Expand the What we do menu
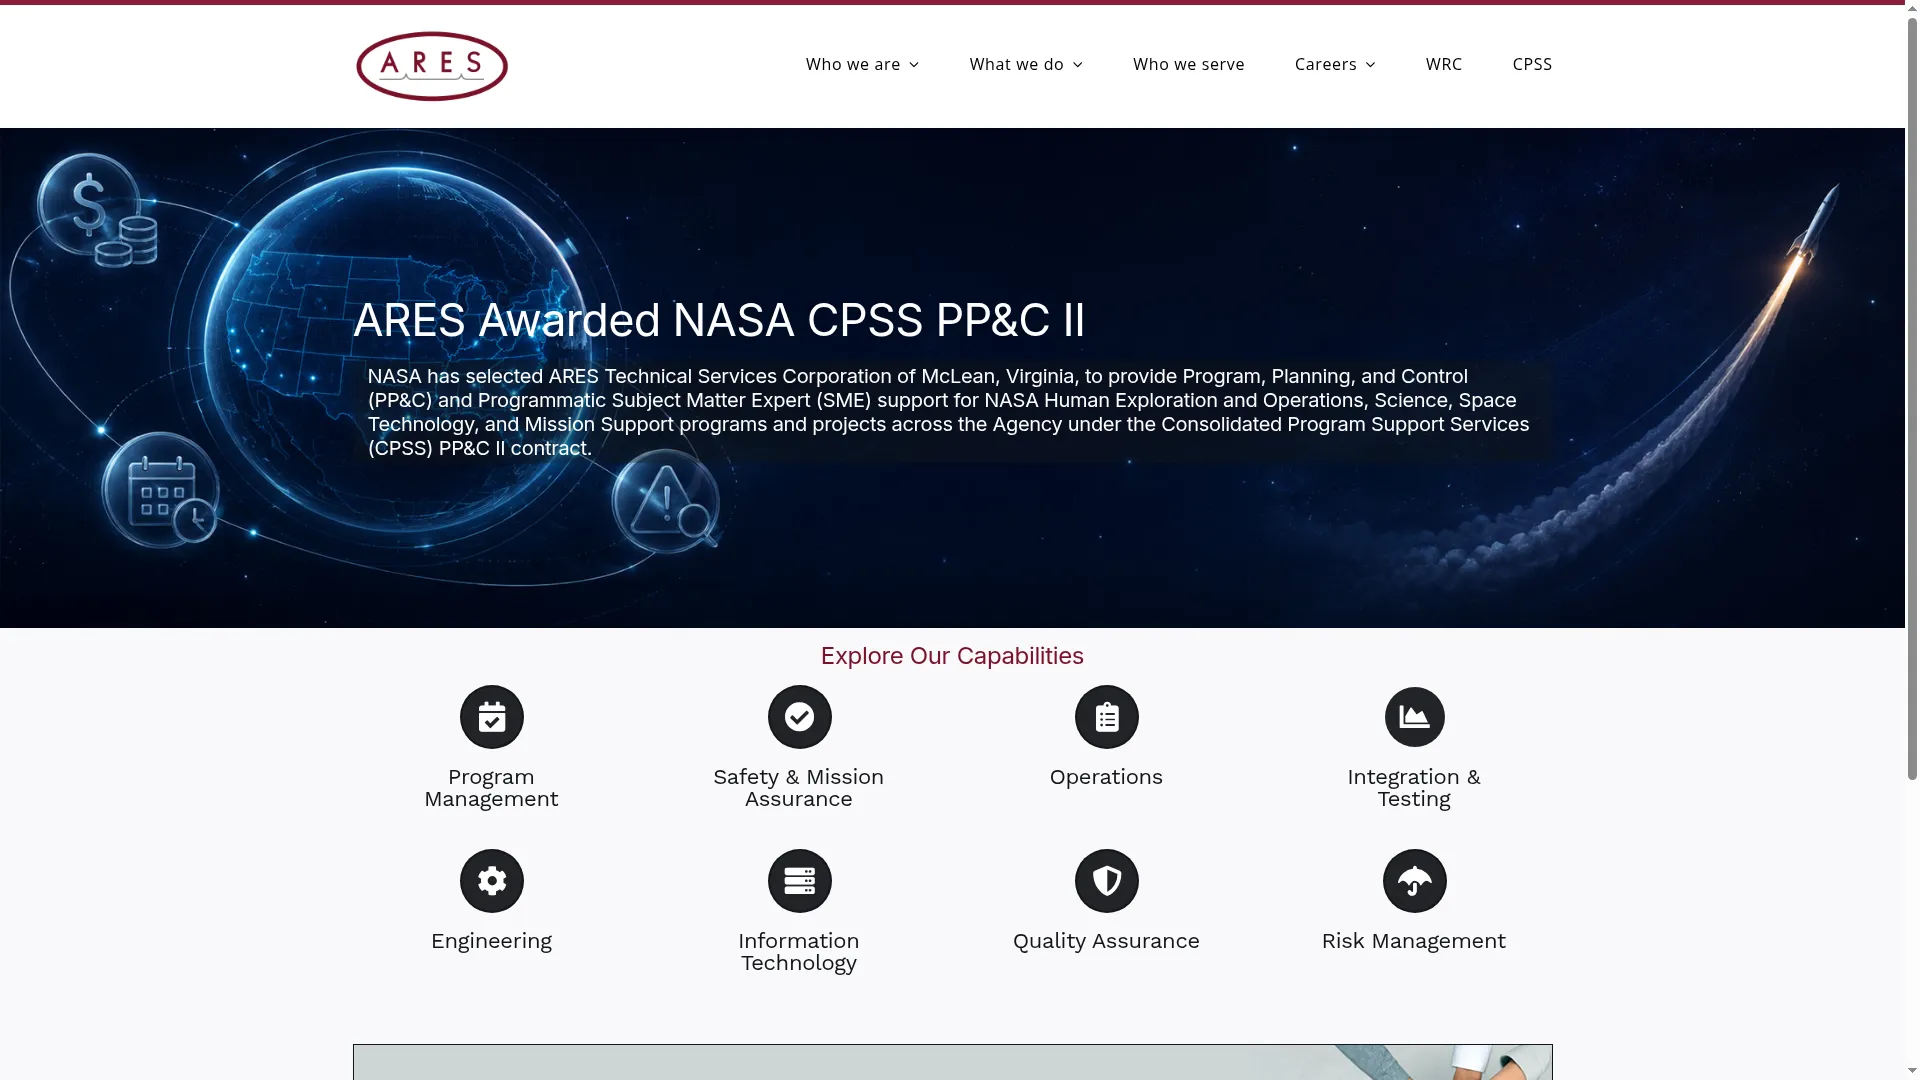The height and width of the screenshot is (1080, 1920). click(x=1025, y=64)
